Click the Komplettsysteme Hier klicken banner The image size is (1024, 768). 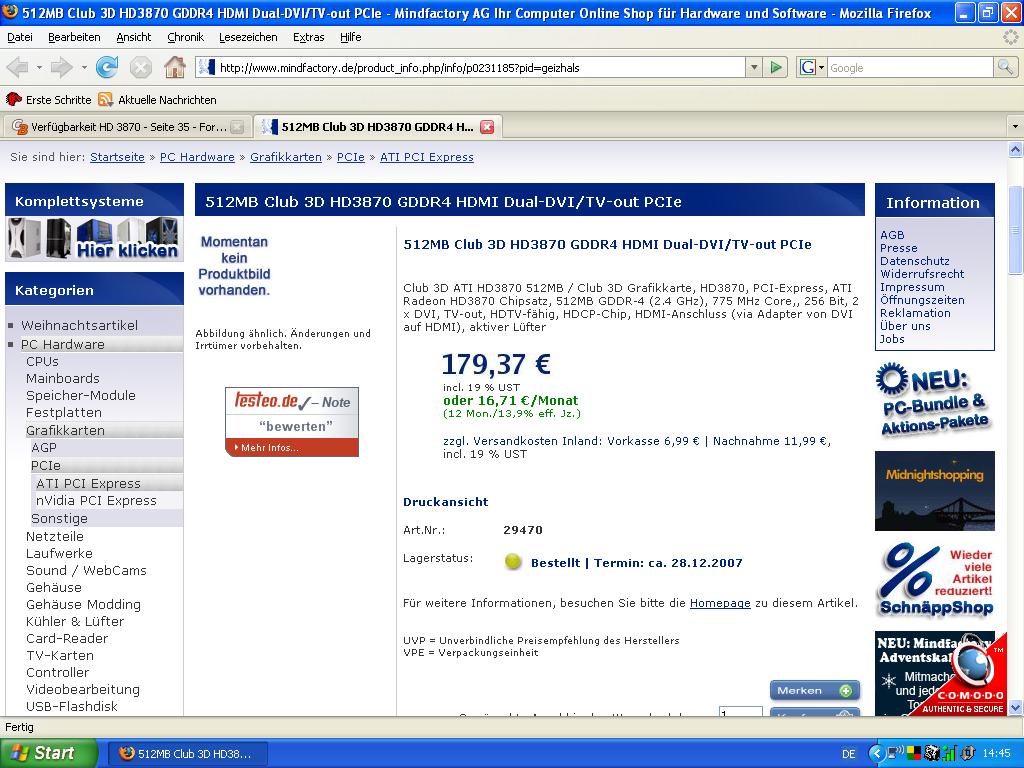pos(94,239)
